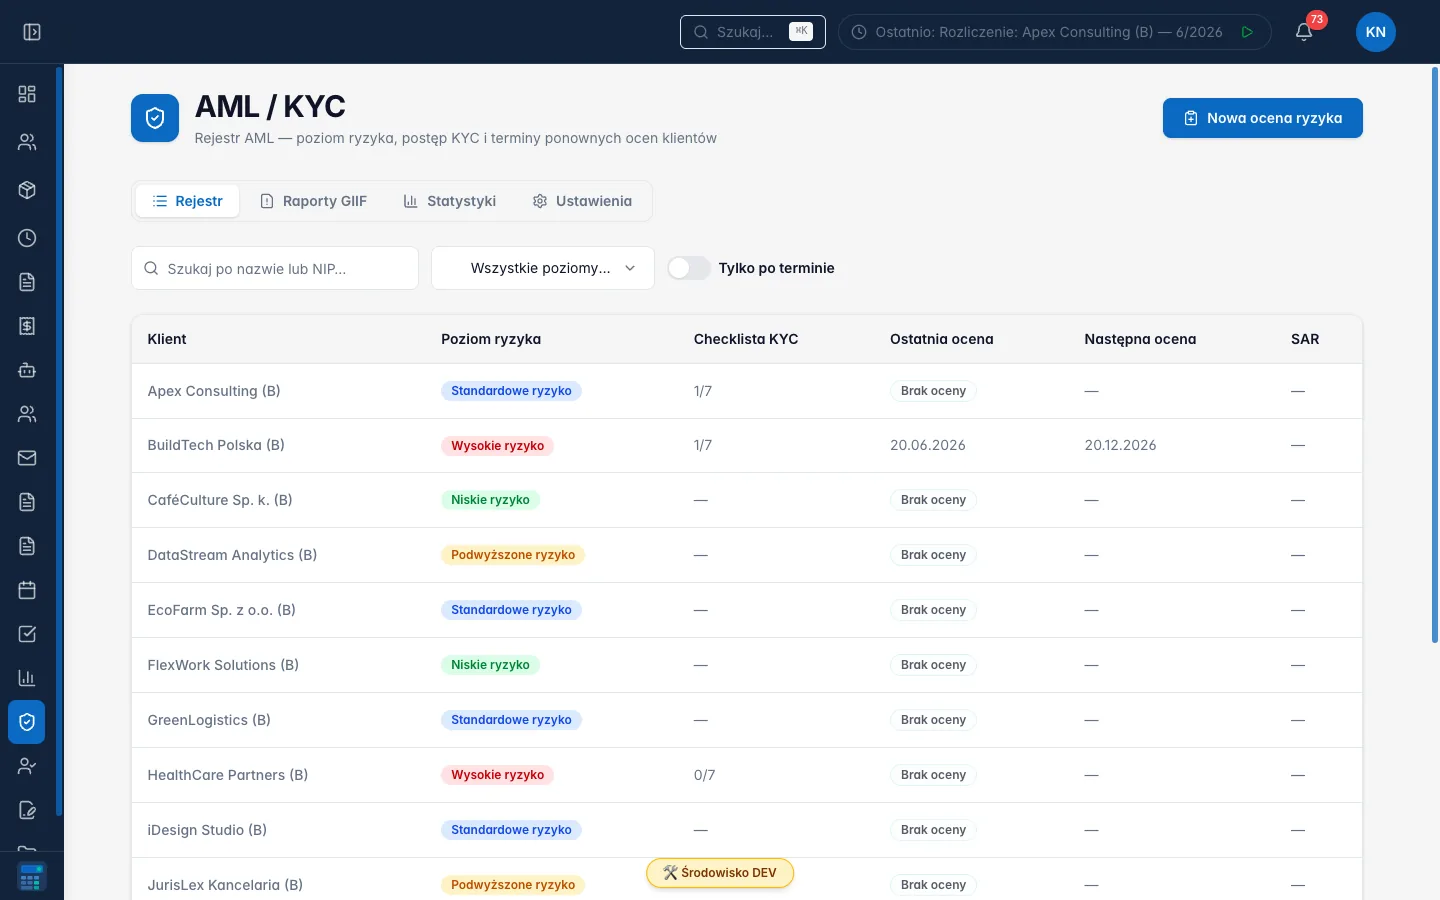Click the Wysokie ryzyko badge for HealthCare Partners

(x=497, y=775)
